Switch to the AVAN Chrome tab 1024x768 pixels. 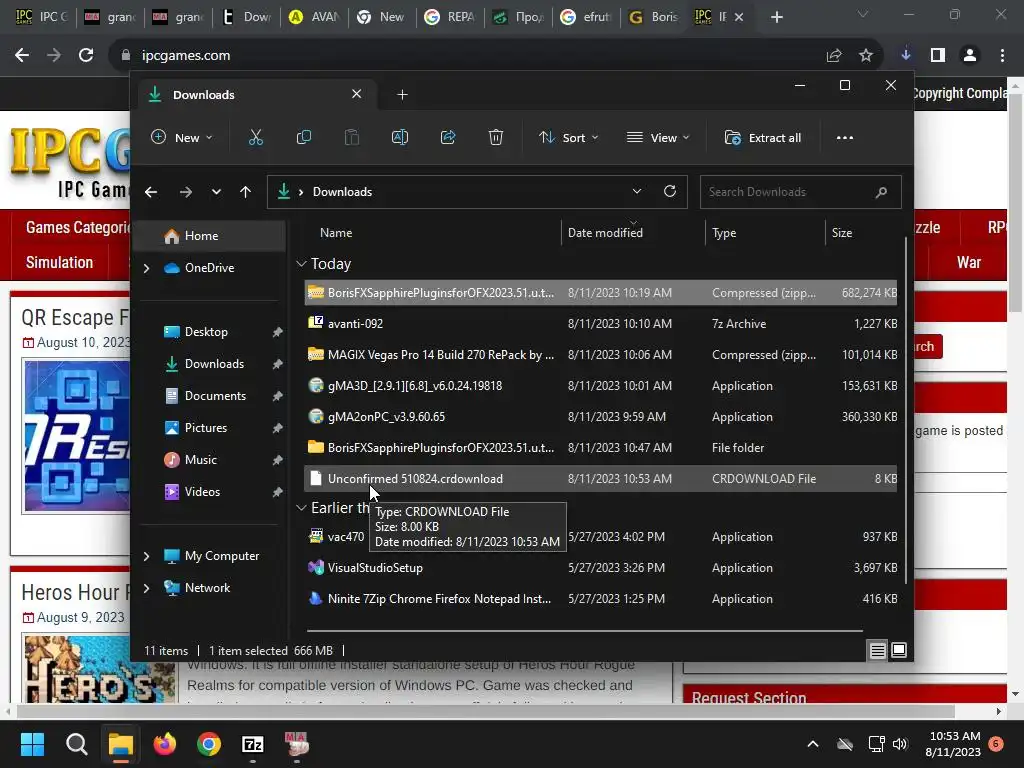coord(314,17)
